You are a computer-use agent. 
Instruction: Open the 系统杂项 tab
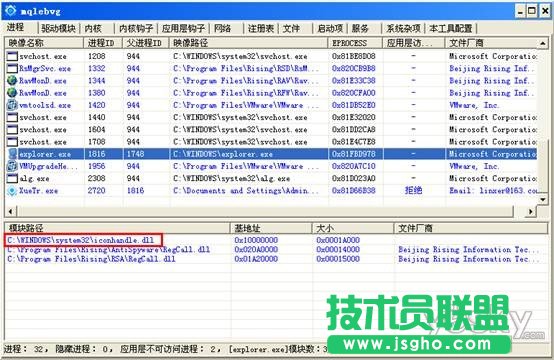coord(403,28)
